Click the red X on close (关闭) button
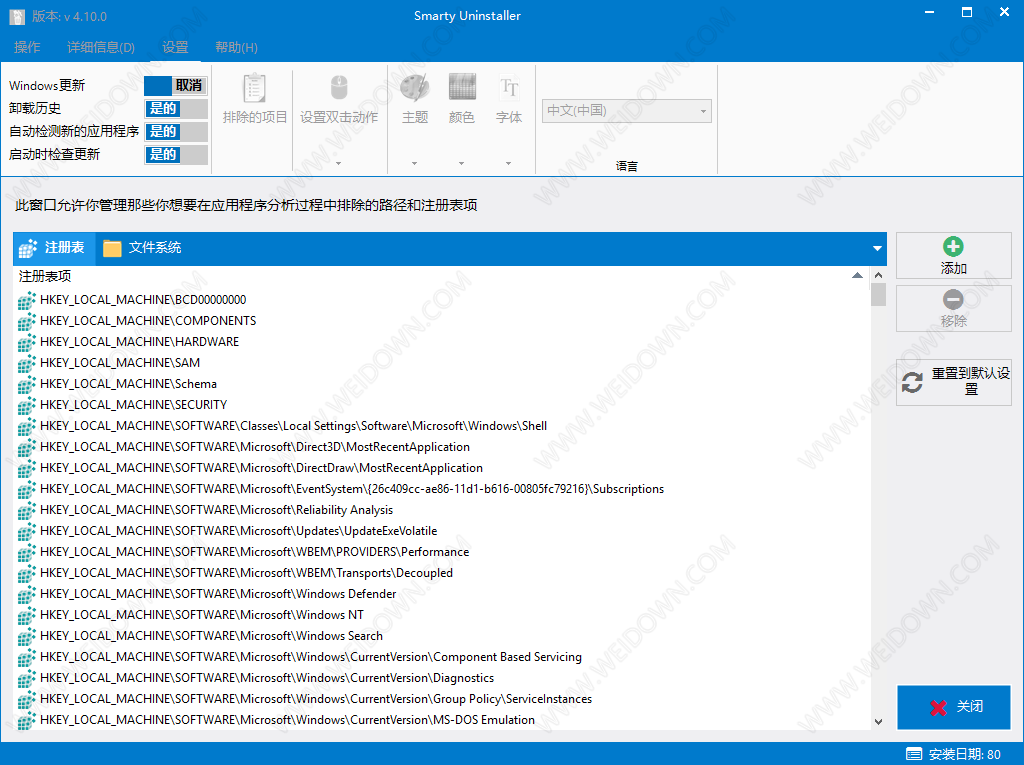 (938, 707)
